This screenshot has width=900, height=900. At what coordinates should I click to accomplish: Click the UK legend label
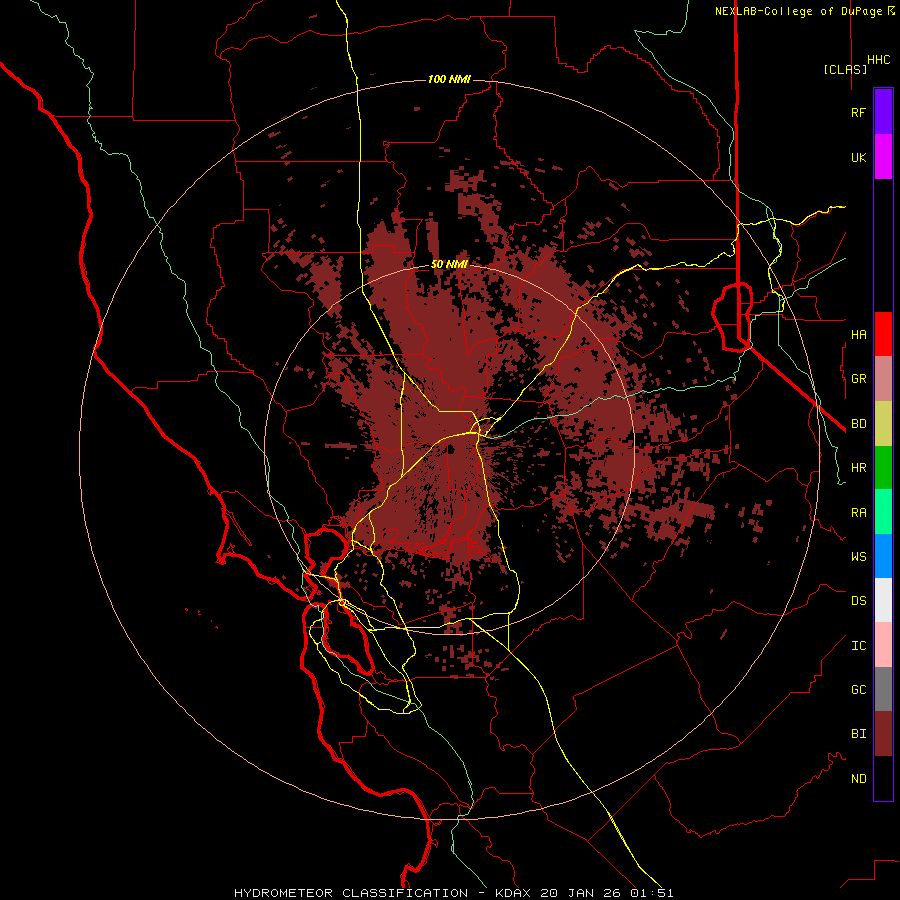point(858,158)
